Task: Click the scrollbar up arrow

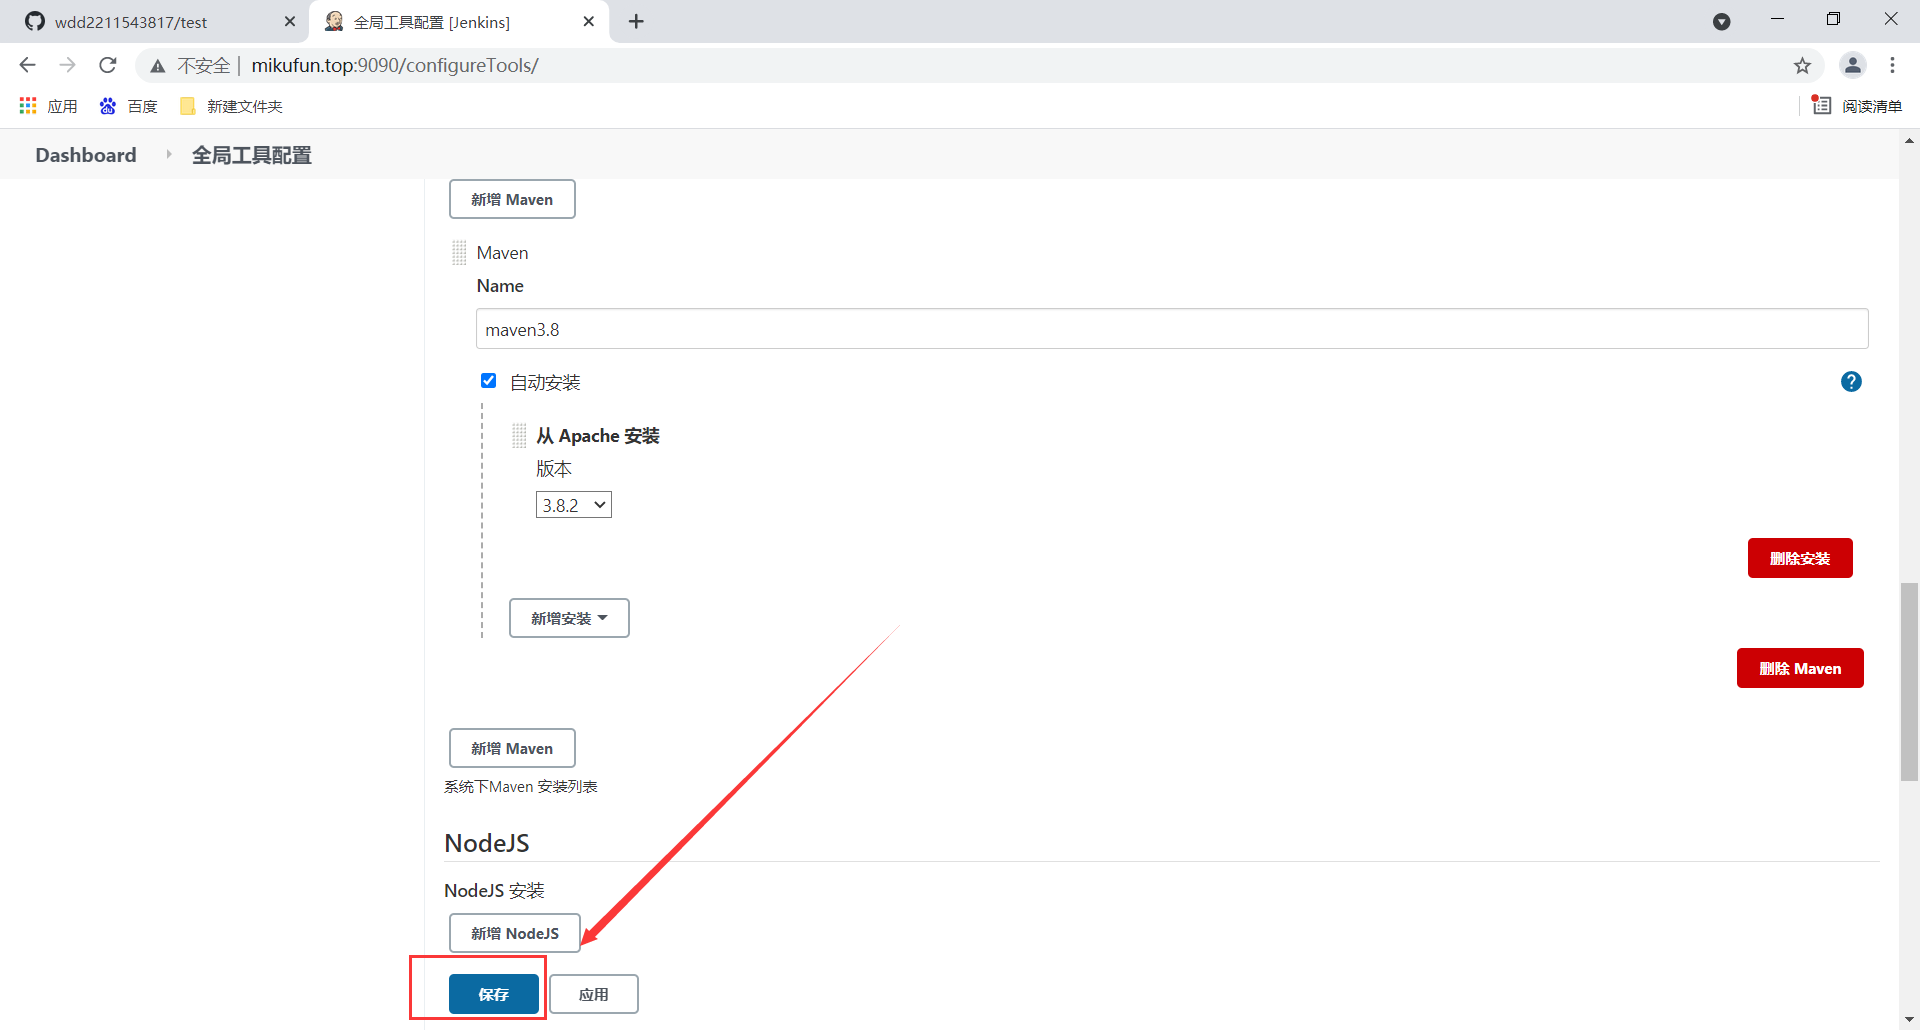Action: coord(1909,141)
